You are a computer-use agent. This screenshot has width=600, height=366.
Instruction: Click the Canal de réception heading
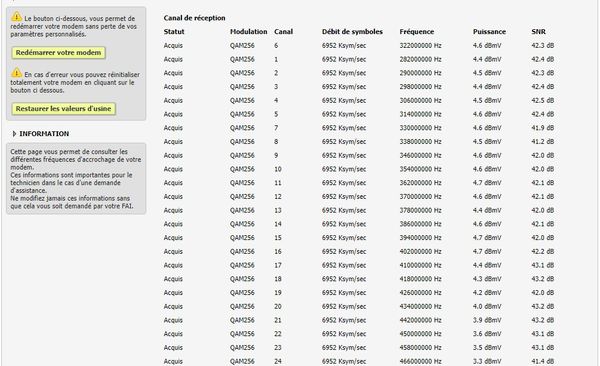194,18
